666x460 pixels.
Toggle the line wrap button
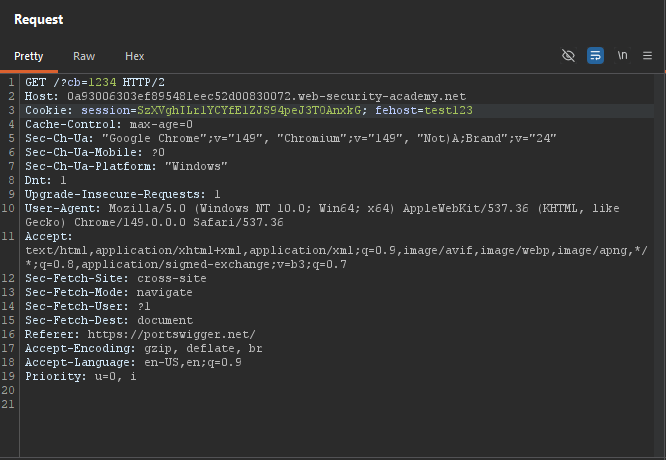[595, 56]
